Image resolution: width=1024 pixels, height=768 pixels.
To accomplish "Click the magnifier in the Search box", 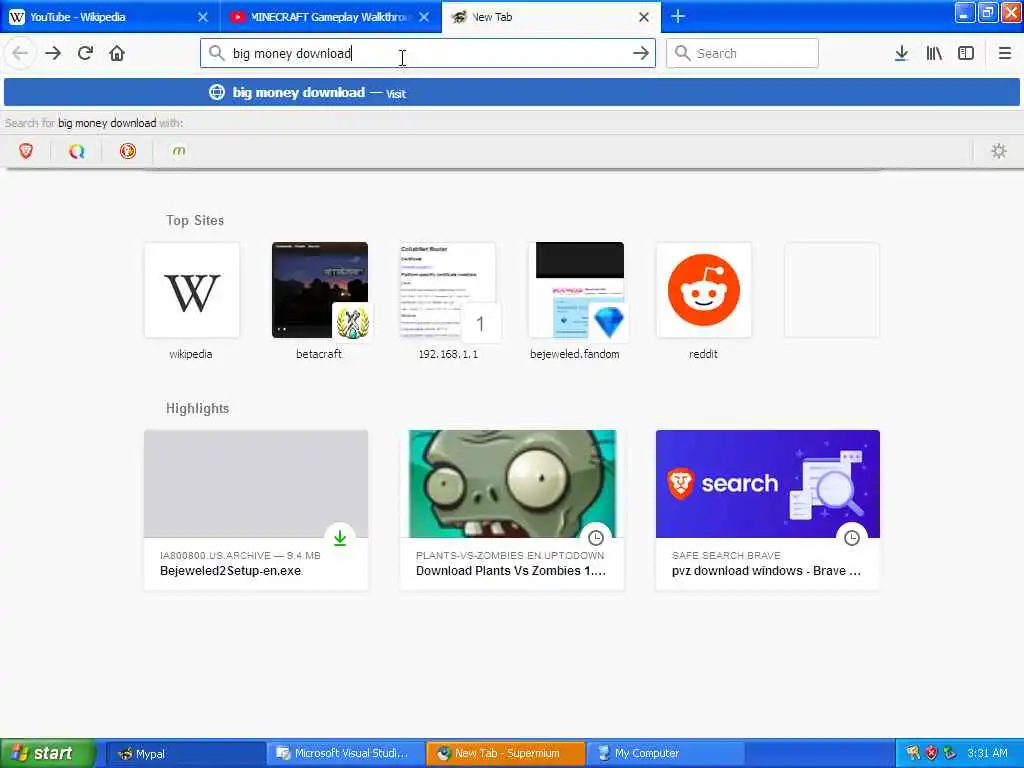I will click(x=682, y=53).
